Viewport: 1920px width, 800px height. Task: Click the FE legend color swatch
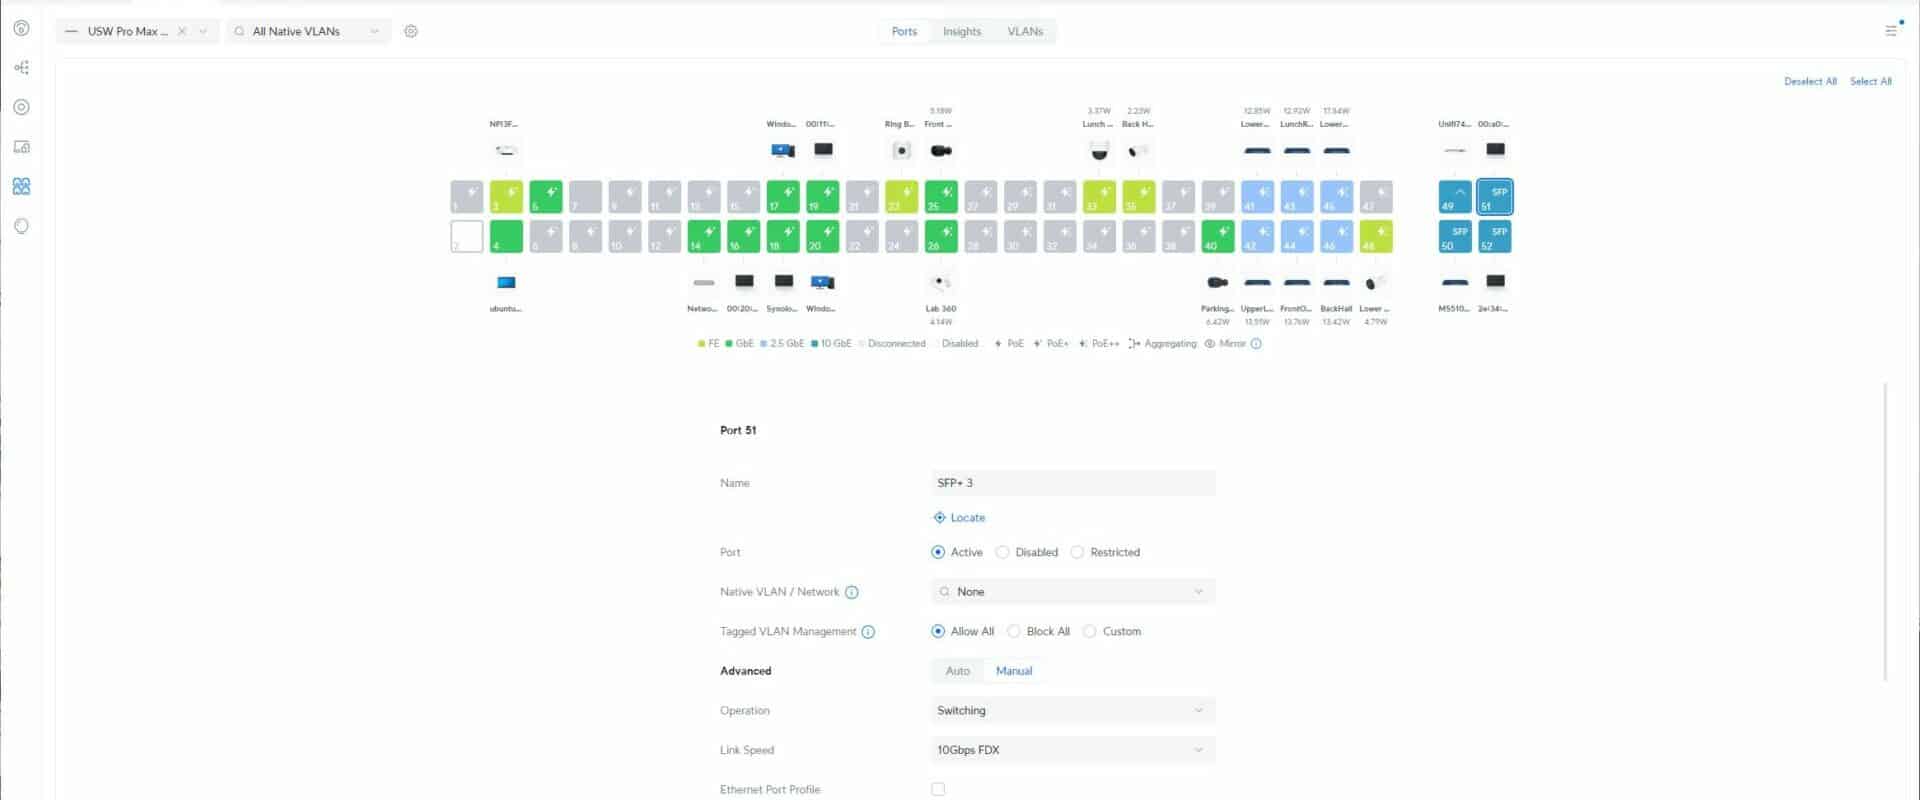pyautogui.click(x=701, y=343)
